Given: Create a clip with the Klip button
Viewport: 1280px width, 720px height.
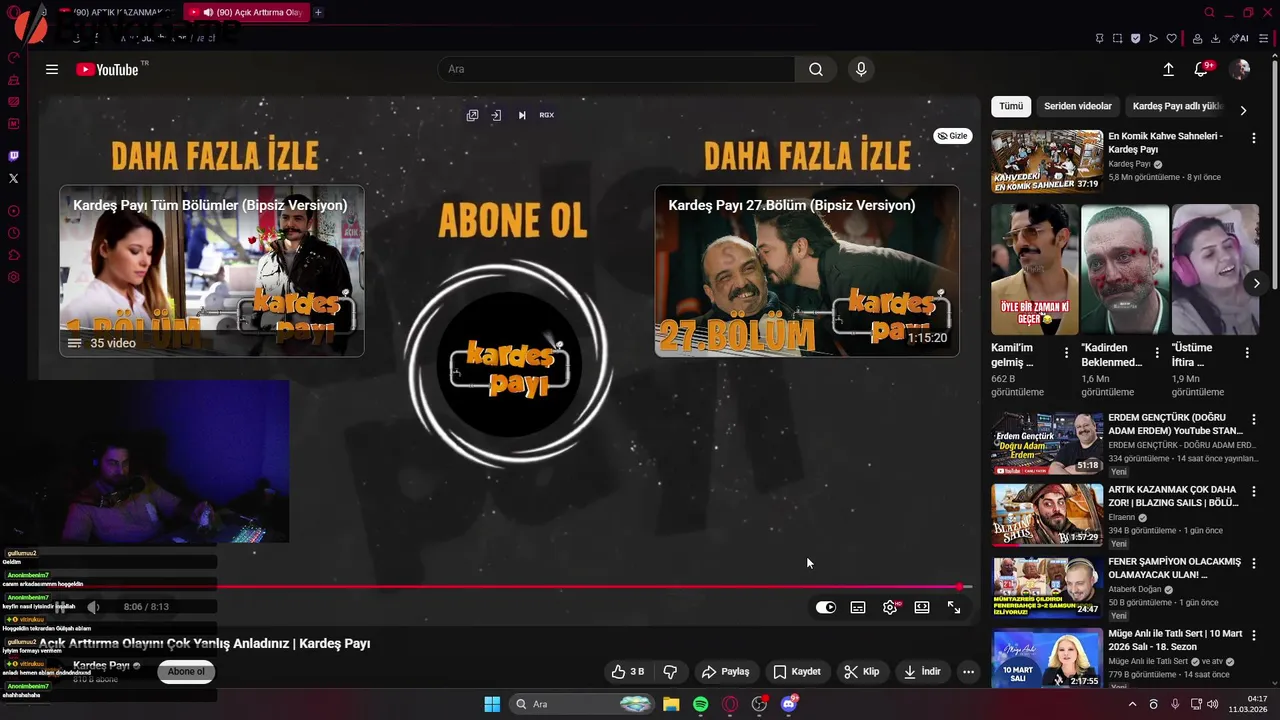Looking at the screenshot, I should click(x=862, y=672).
